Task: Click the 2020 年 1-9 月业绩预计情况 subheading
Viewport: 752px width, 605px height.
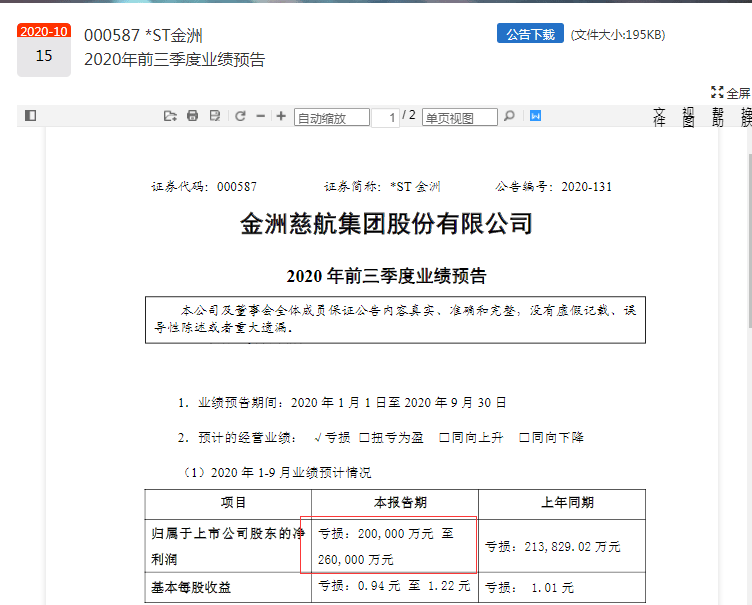Action: tap(276, 473)
